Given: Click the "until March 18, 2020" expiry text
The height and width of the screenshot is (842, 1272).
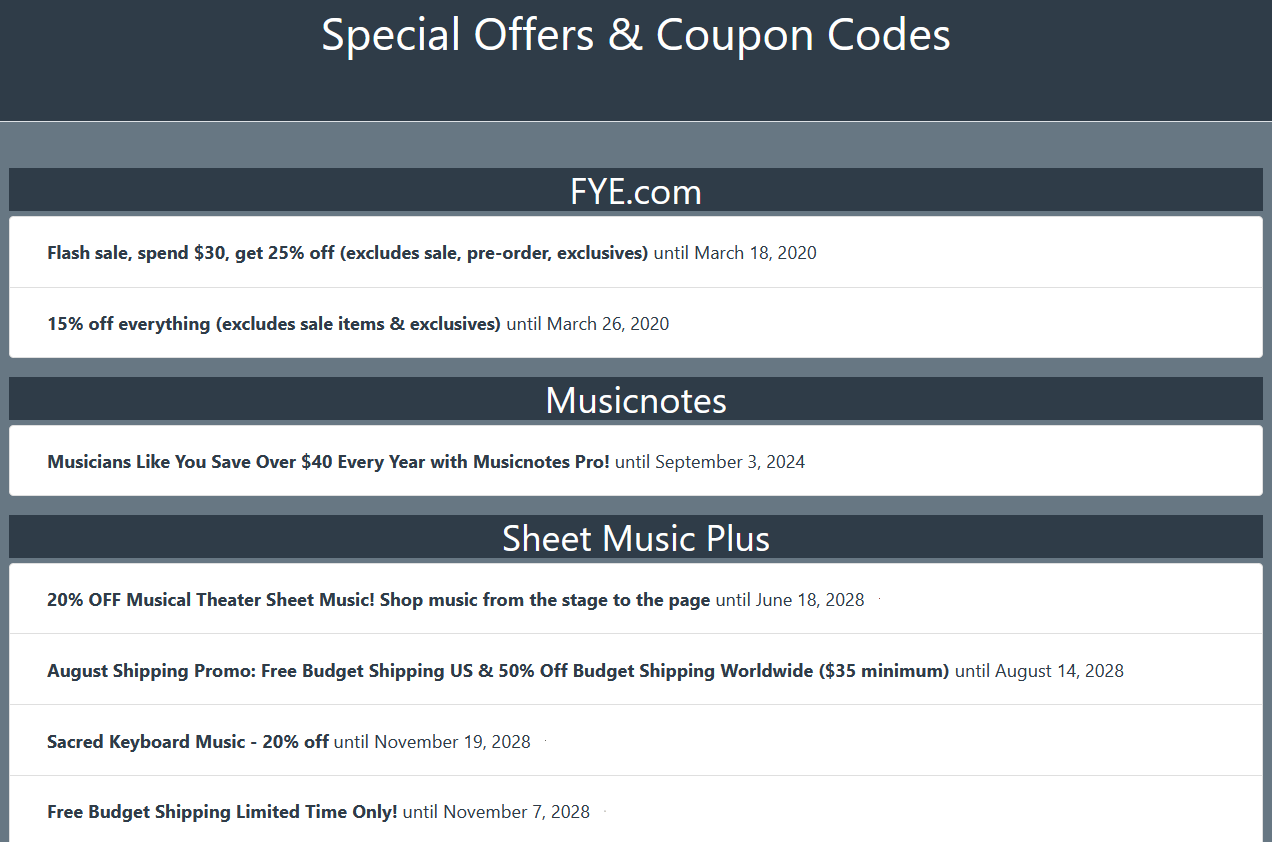Looking at the screenshot, I should click(735, 253).
